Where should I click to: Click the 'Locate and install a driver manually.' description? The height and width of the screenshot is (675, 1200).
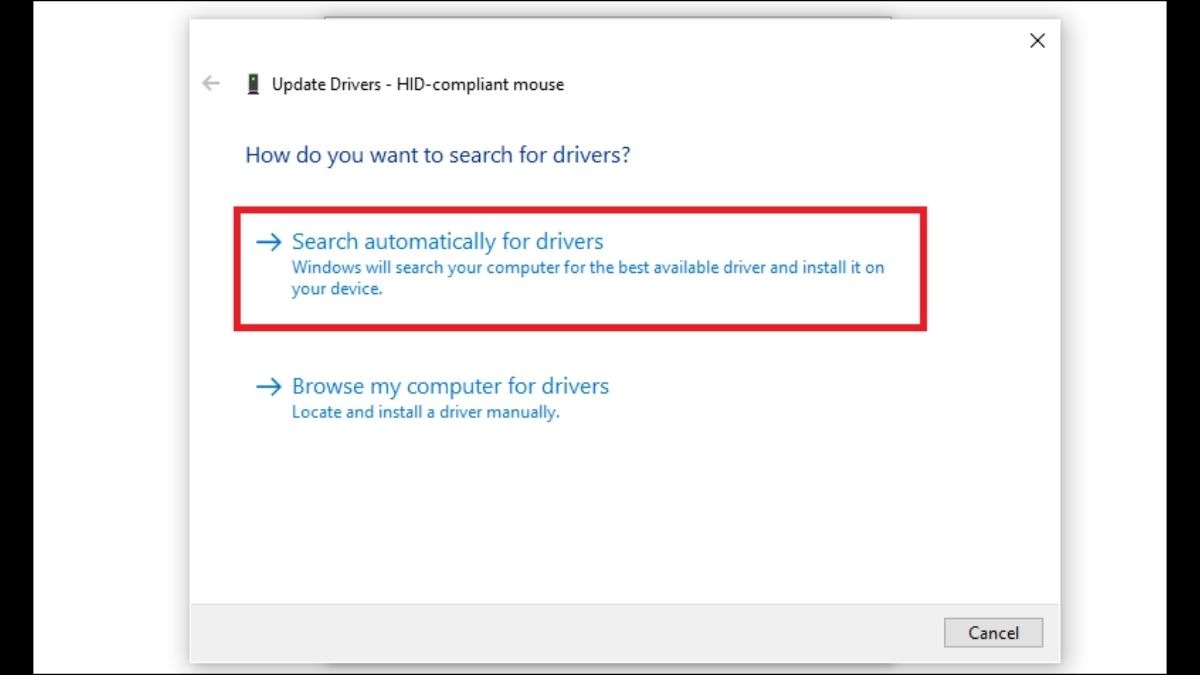(x=425, y=412)
